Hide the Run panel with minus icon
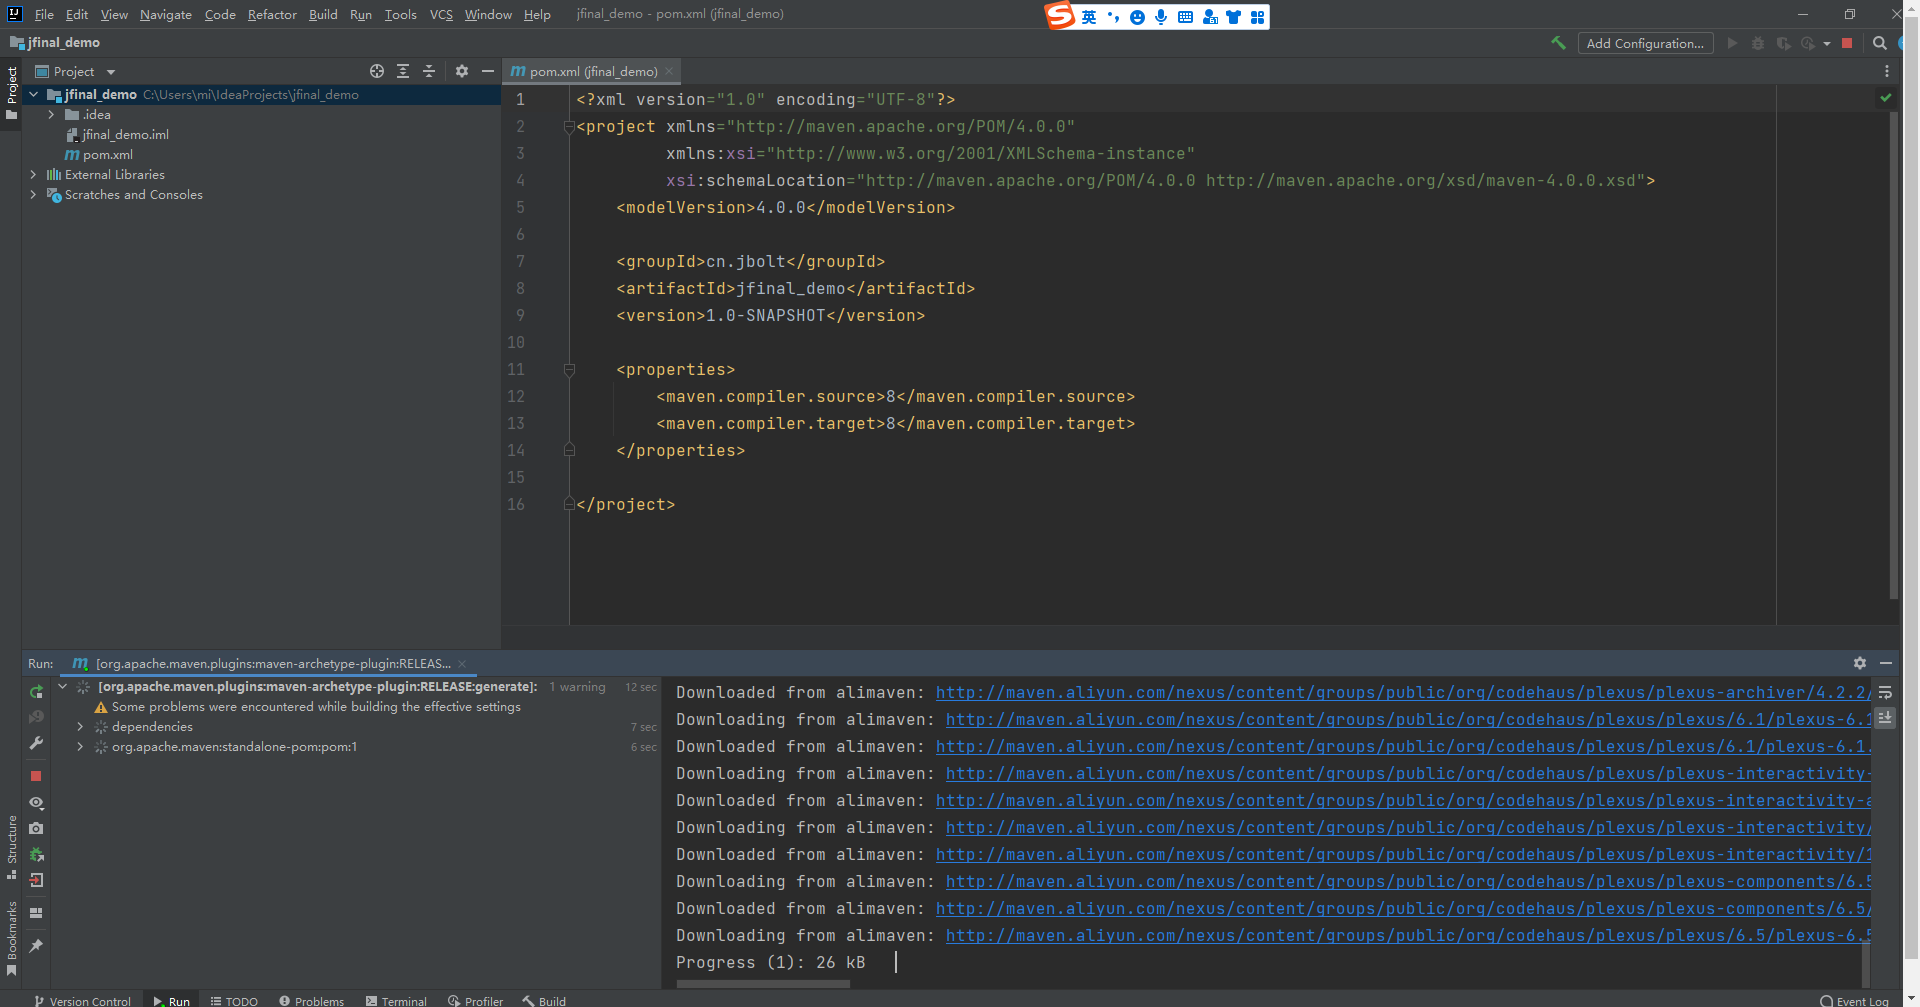This screenshot has height=1007, width=1920. pyautogui.click(x=1886, y=663)
